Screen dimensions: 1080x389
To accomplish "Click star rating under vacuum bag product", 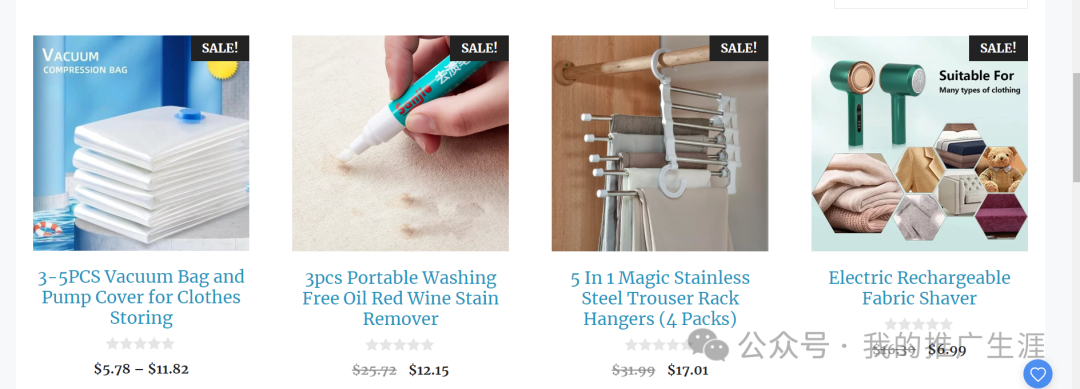I will (x=141, y=344).
